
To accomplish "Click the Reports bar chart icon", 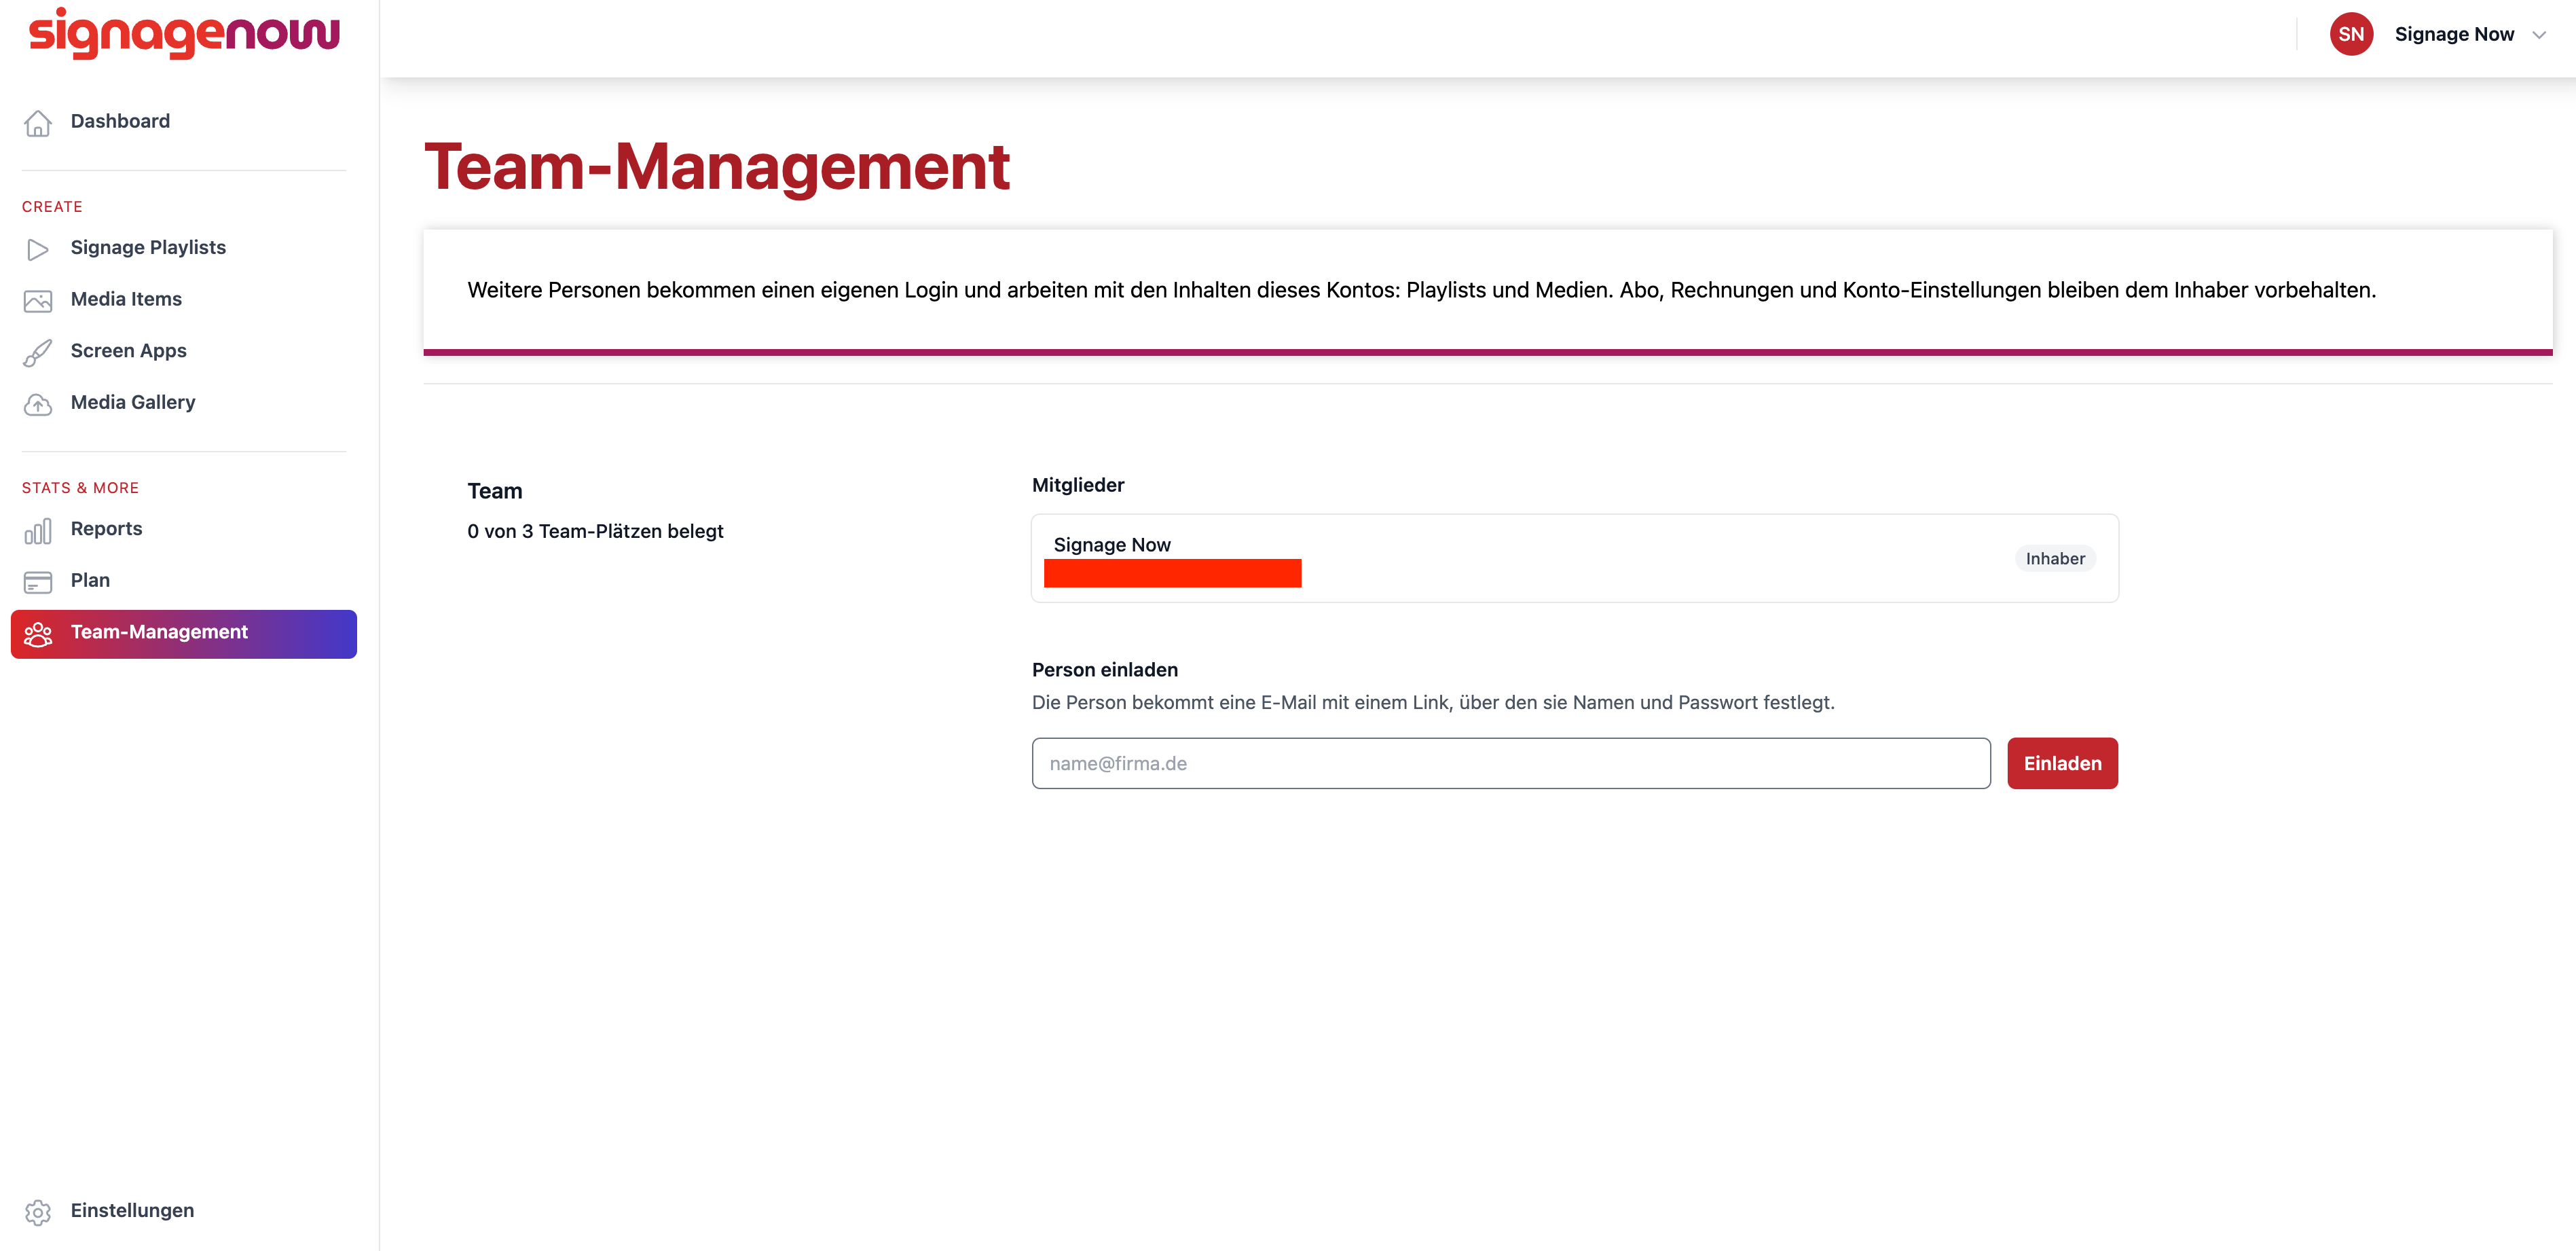I will [x=38, y=530].
